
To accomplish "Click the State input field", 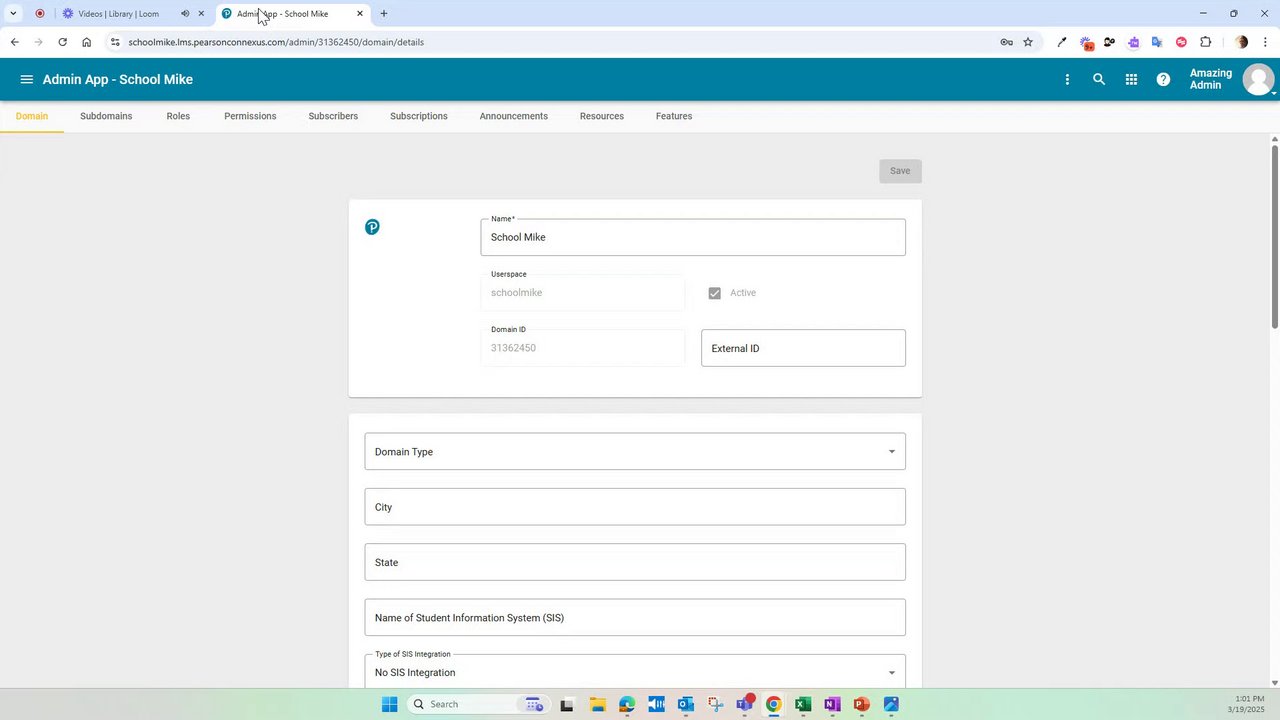I will point(635,562).
